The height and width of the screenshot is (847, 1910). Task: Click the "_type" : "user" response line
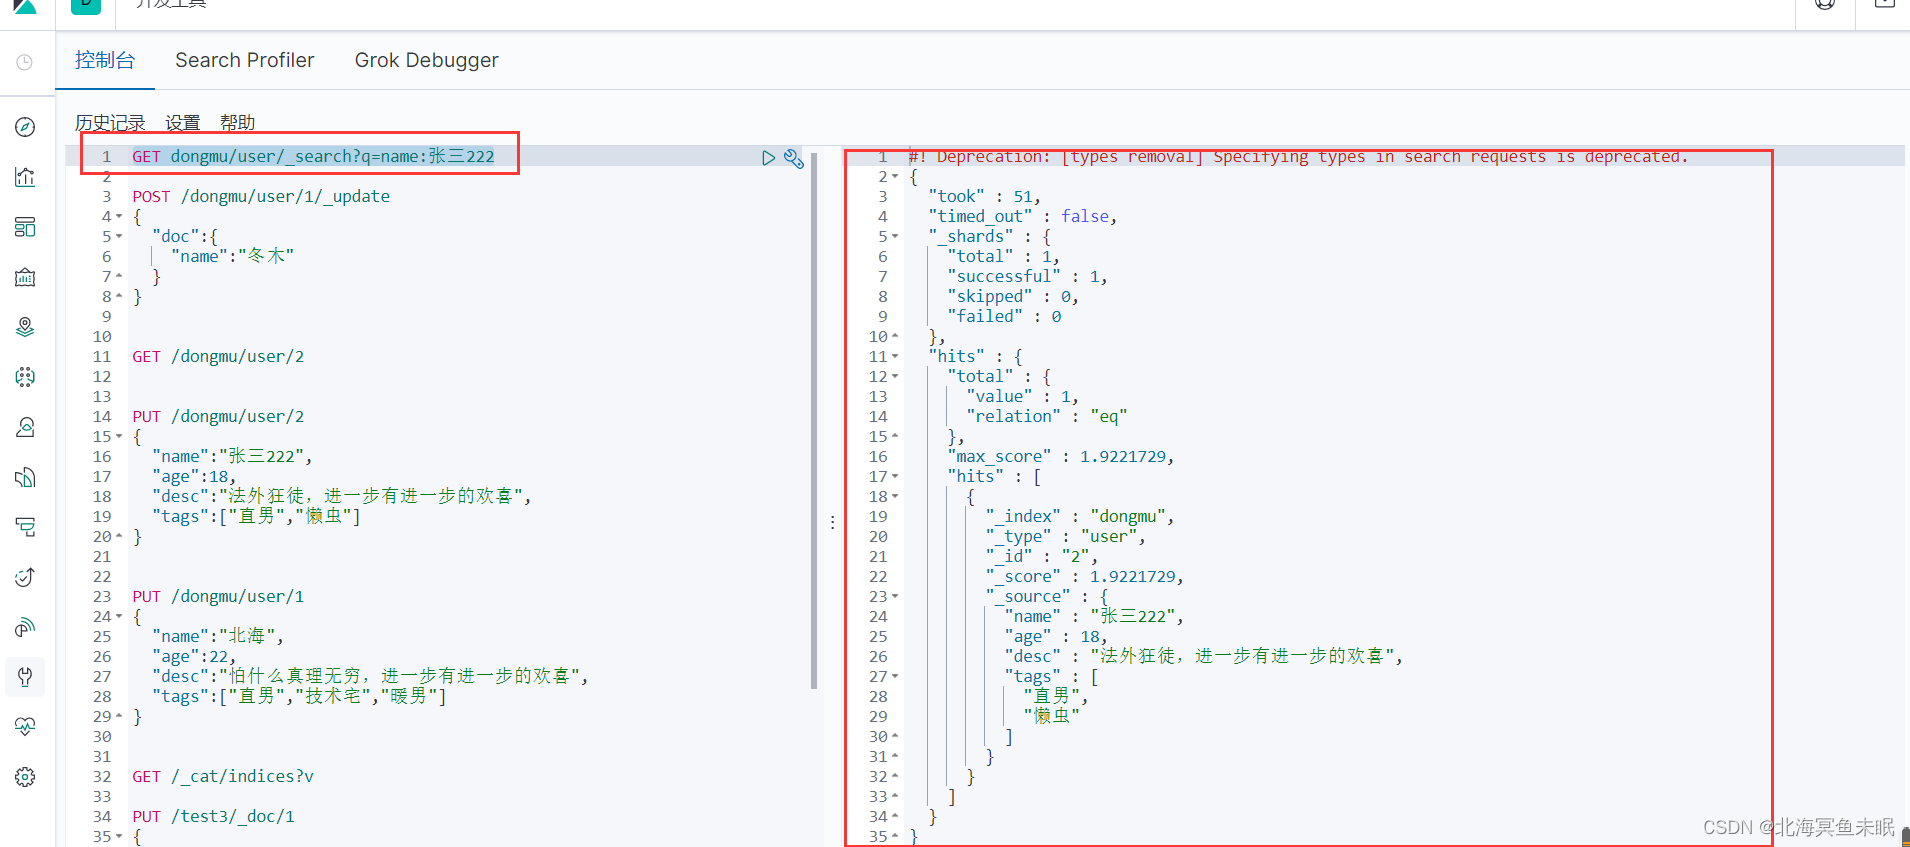coord(1065,536)
